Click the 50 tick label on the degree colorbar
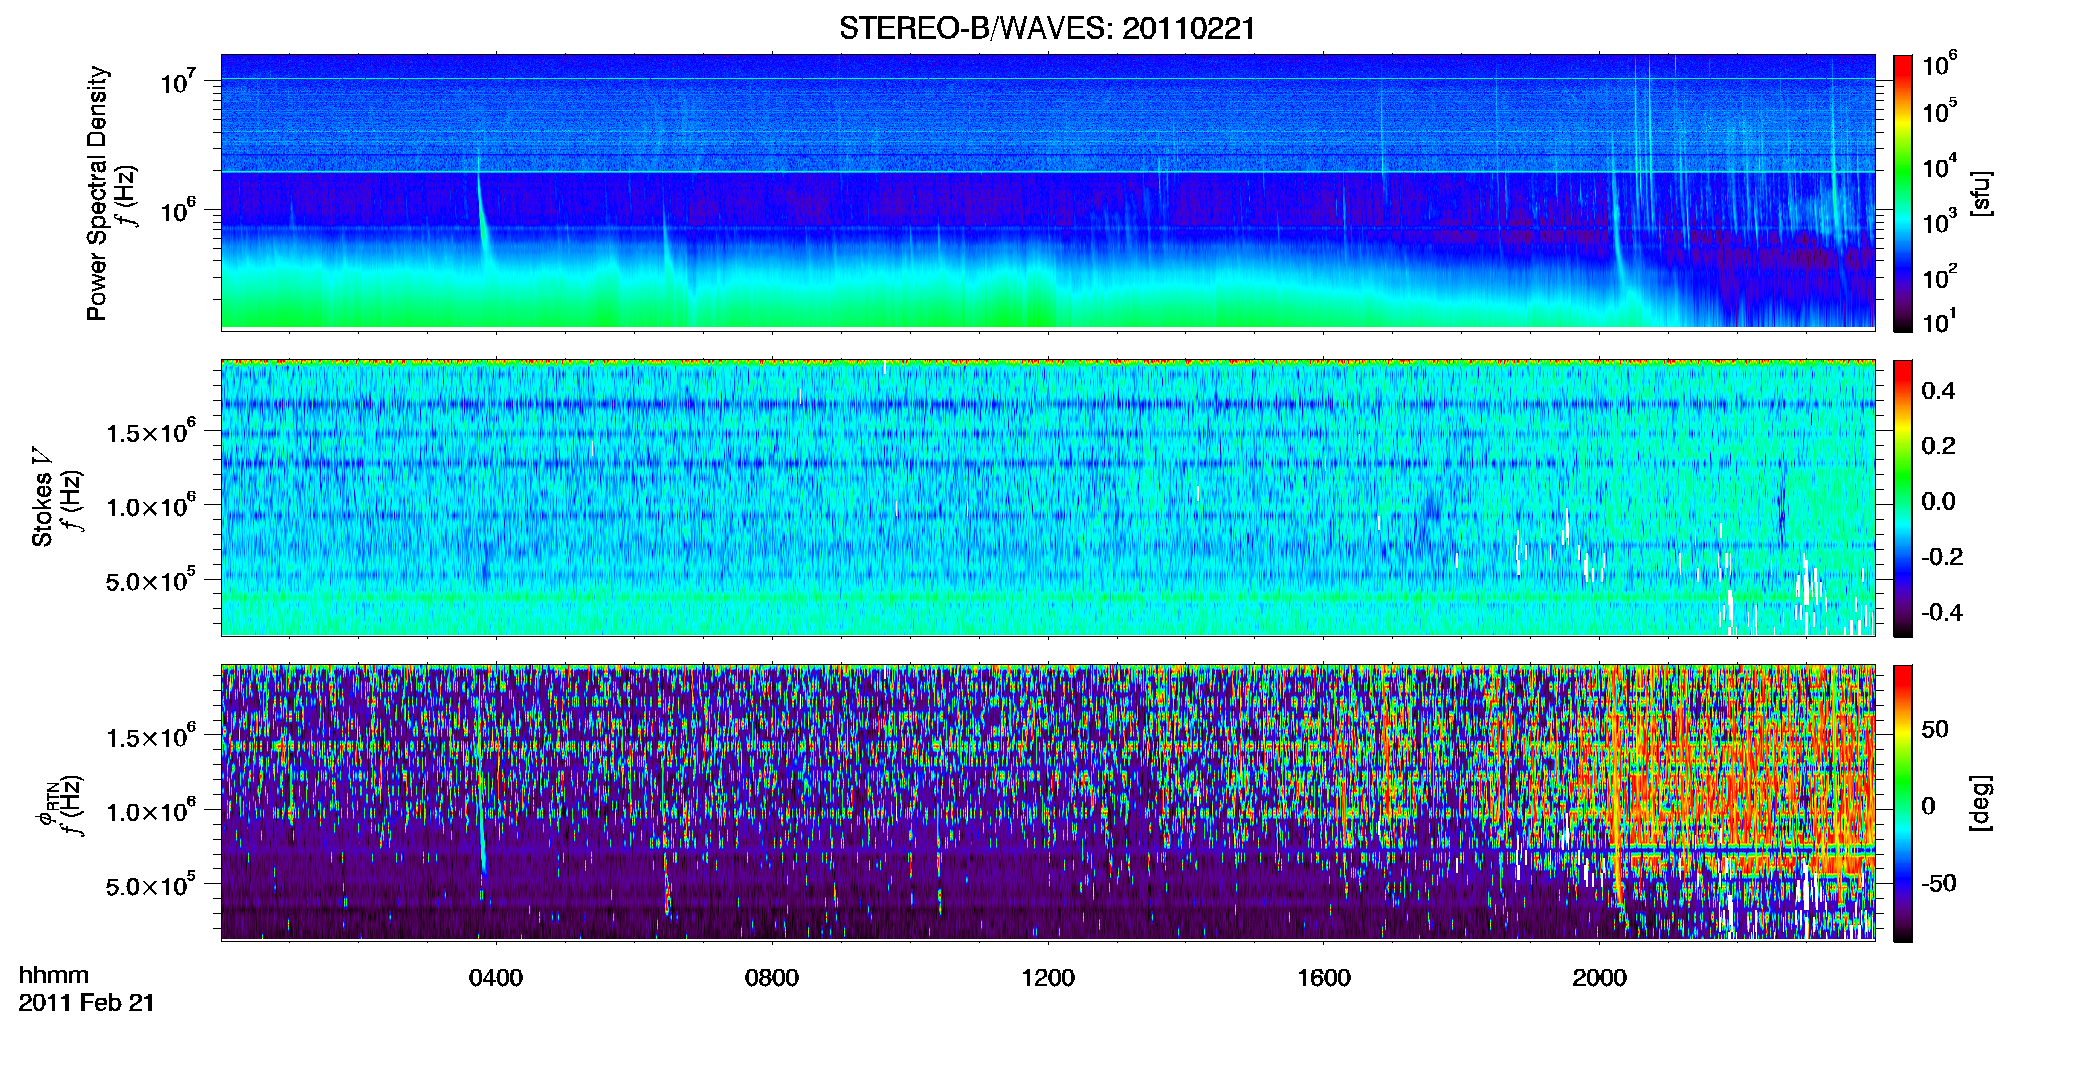Image resolution: width=2096 pixels, height=1080 pixels. coord(1935,729)
